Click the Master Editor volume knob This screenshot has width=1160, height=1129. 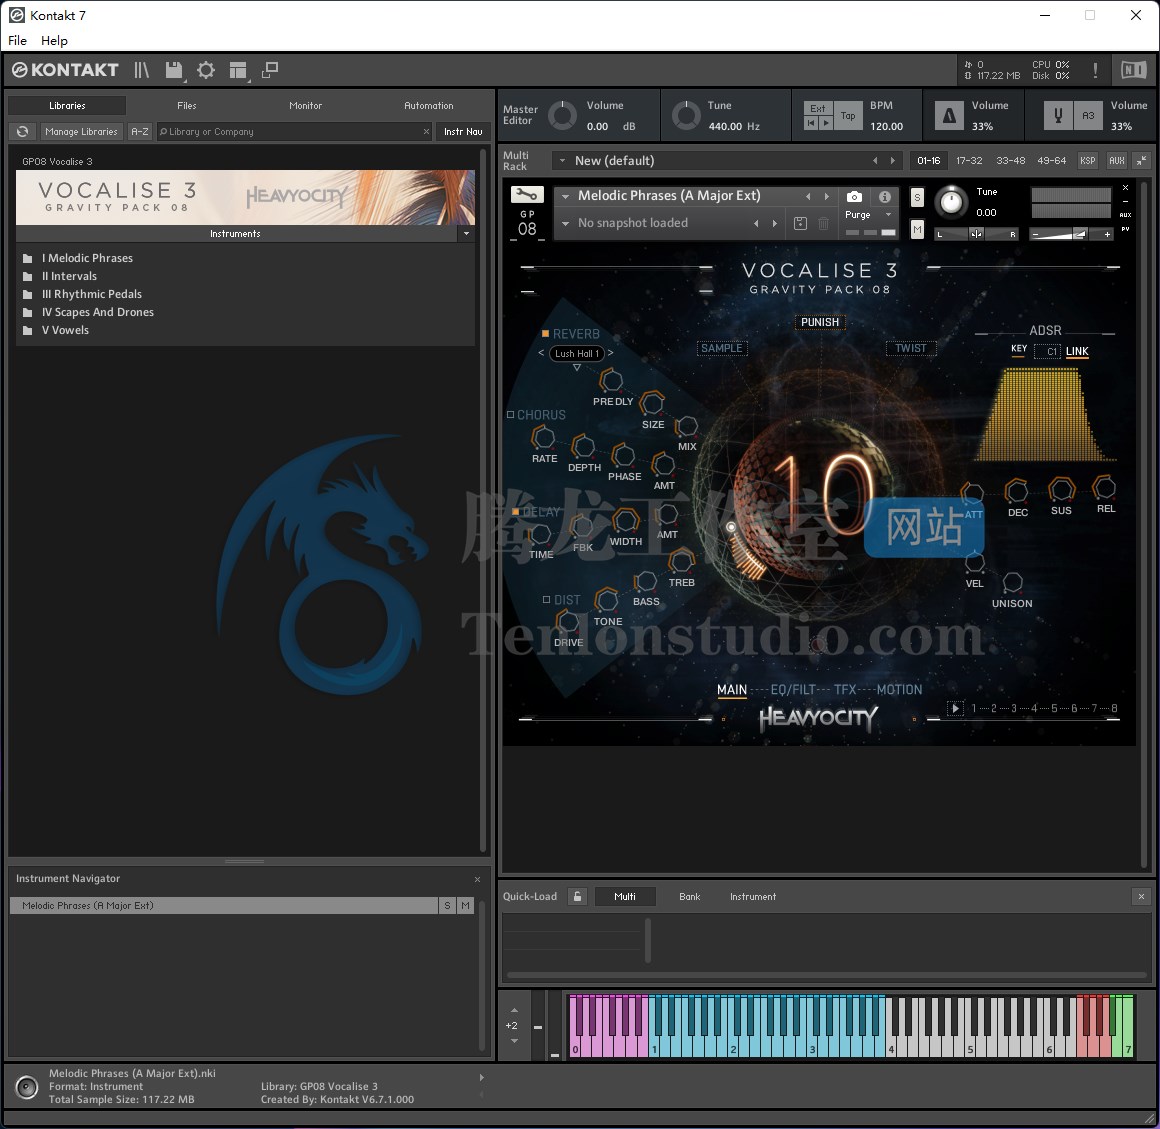(x=562, y=115)
